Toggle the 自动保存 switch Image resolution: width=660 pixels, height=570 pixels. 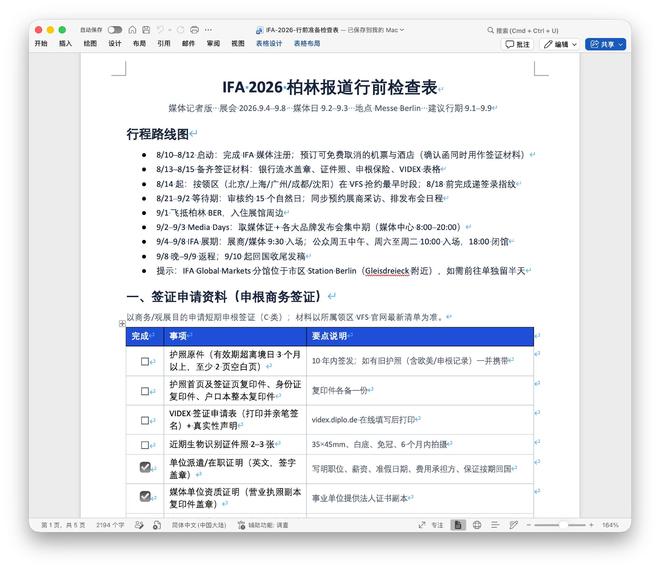[x=114, y=30]
